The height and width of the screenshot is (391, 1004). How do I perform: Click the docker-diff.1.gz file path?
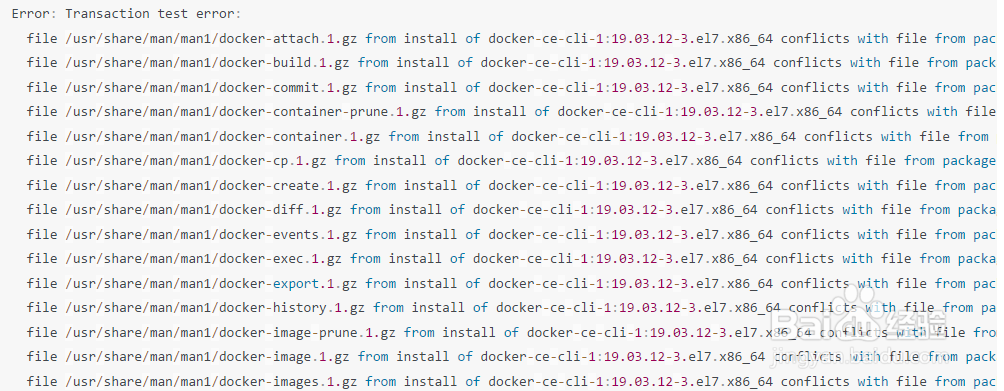204,210
